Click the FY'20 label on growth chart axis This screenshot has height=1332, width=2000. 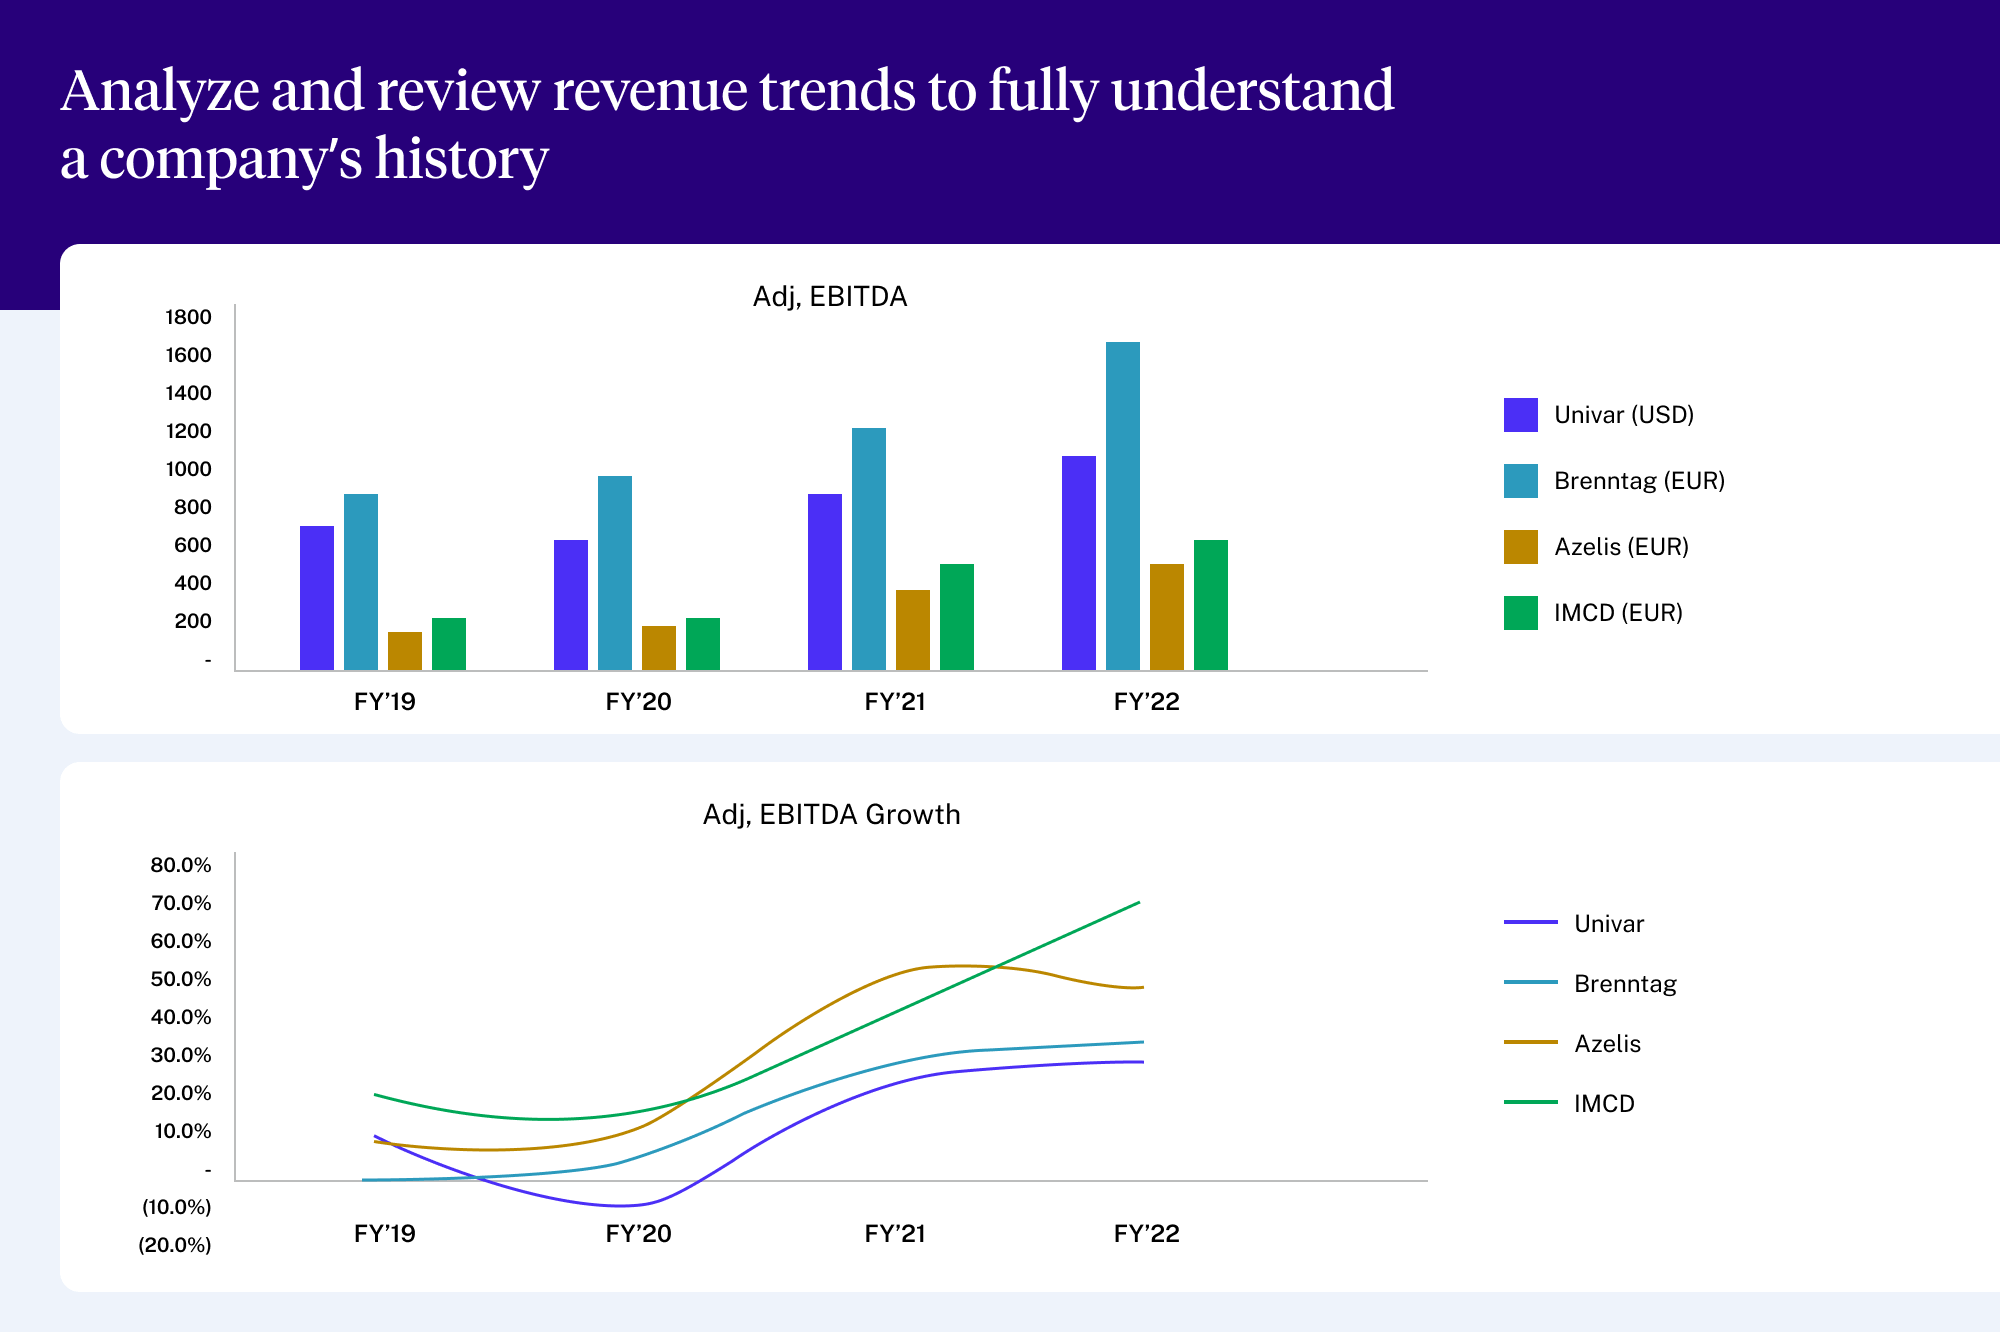coord(638,1234)
